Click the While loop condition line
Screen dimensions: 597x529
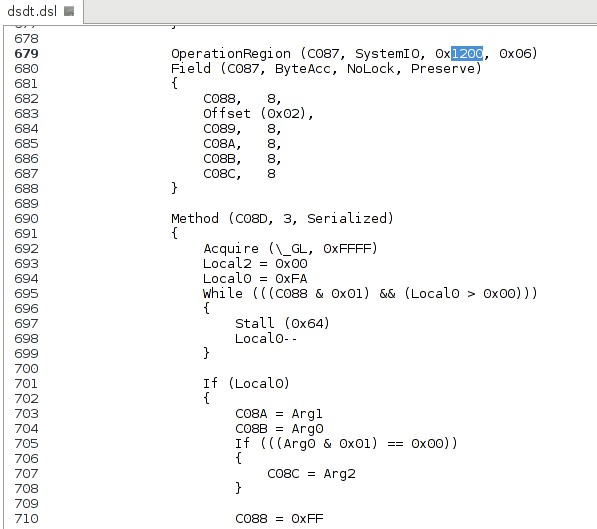(370, 294)
